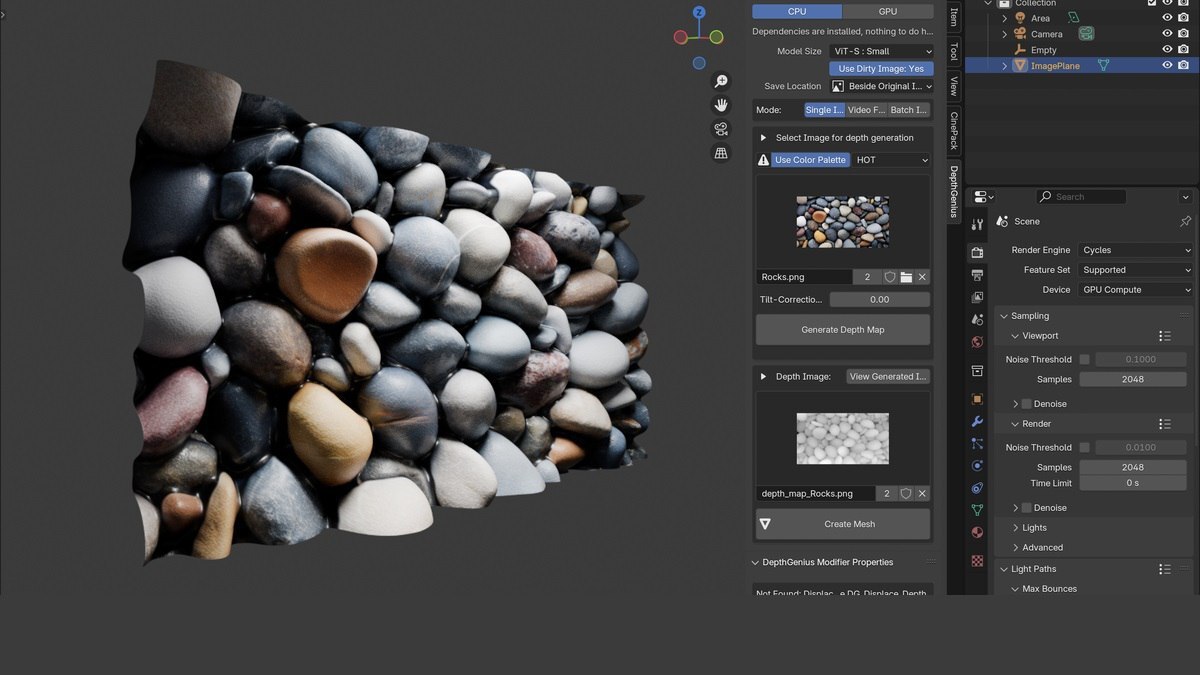
Task: Open the World properties tab icon
Action: [x=977, y=342]
